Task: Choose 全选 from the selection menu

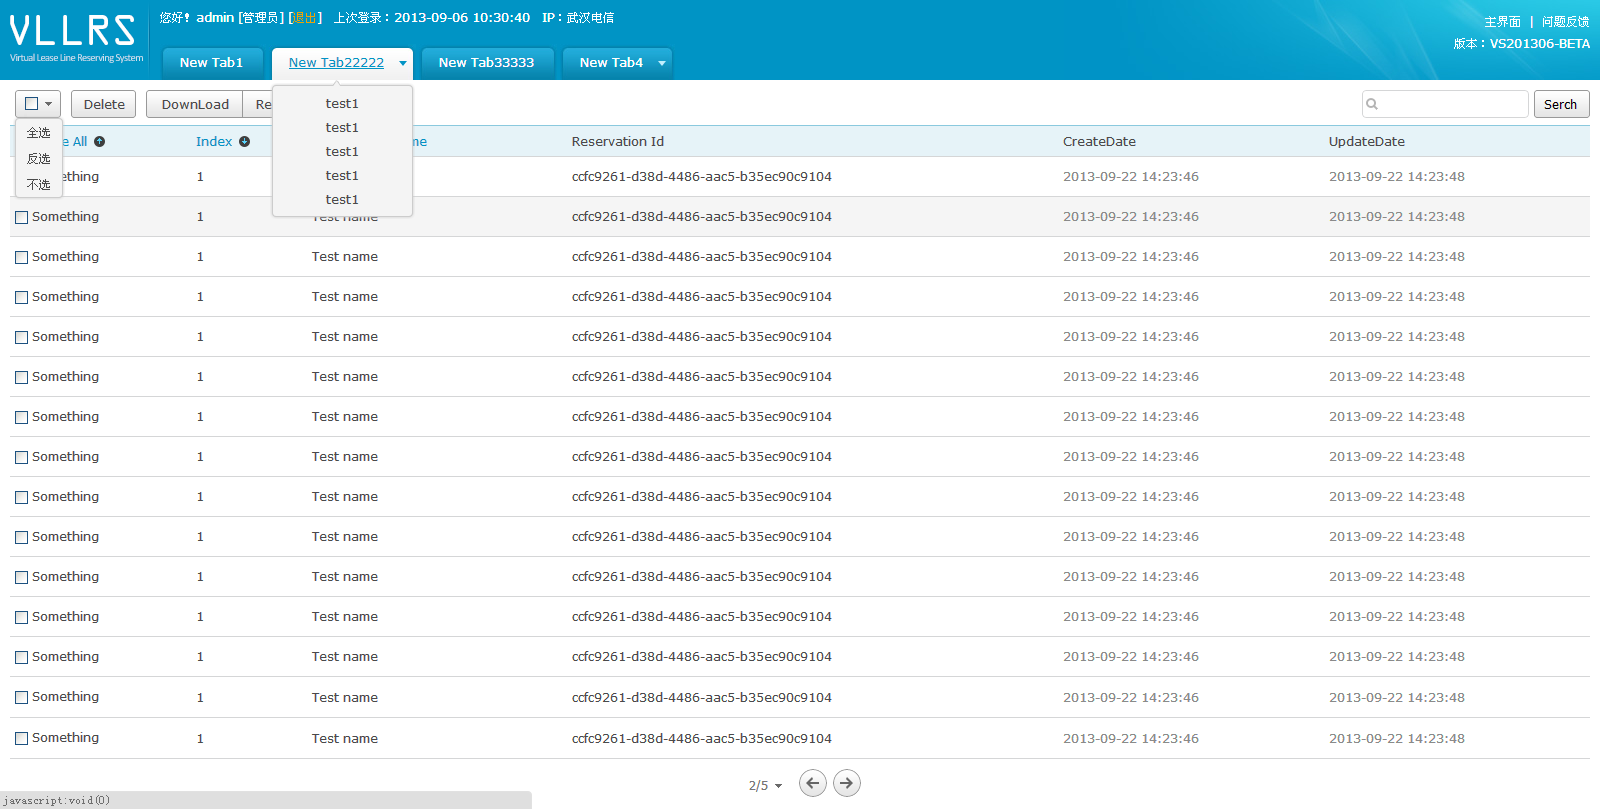Action: coord(39,132)
